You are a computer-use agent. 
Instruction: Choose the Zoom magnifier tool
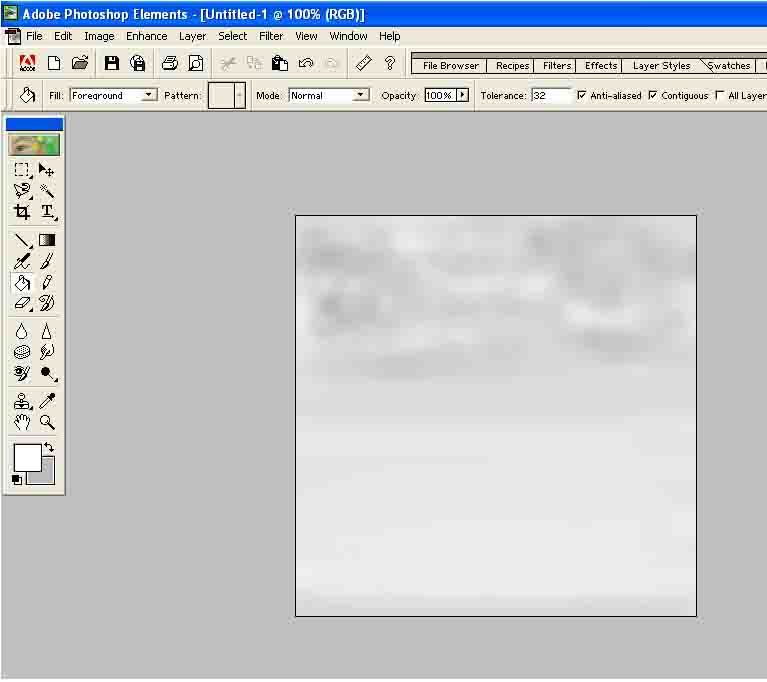pyautogui.click(x=47, y=423)
